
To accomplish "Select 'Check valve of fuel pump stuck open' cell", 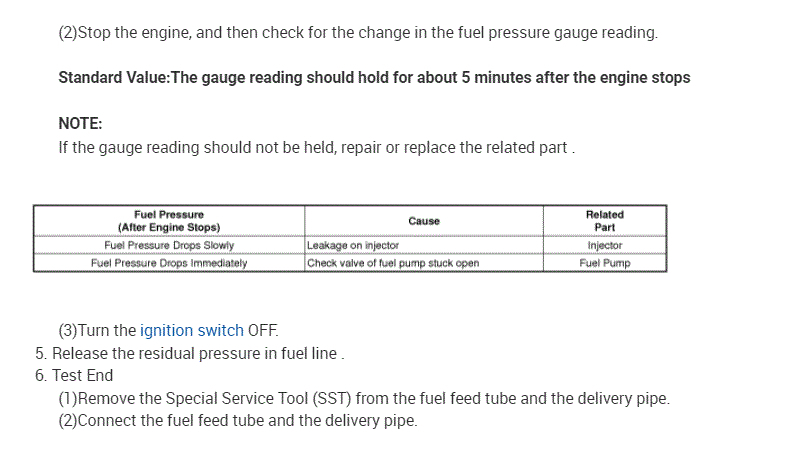I will click(x=393, y=264).
